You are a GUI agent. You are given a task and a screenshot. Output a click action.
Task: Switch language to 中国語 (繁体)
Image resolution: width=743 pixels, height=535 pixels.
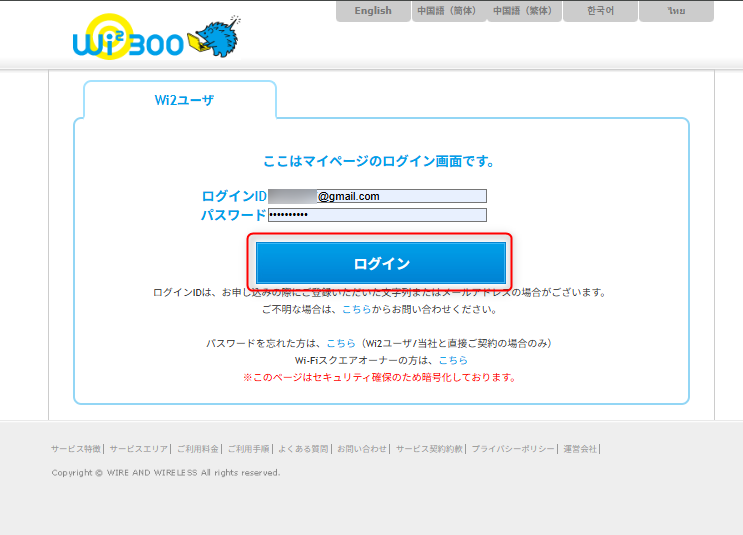[524, 11]
